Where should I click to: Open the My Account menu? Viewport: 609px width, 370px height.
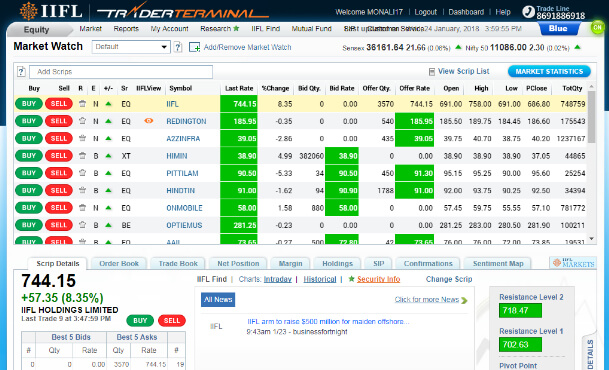169,29
